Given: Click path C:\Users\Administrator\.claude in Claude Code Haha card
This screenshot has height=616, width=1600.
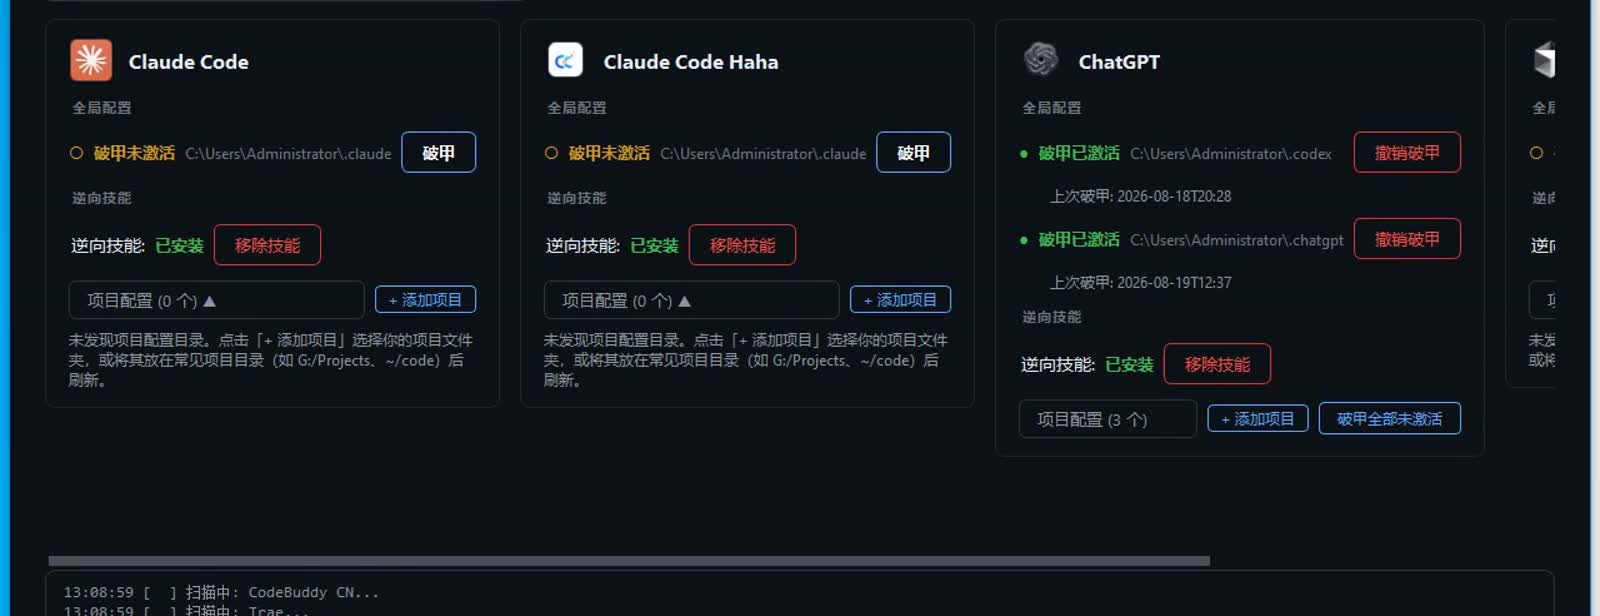Looking at the screenshot, I should 763,154.
